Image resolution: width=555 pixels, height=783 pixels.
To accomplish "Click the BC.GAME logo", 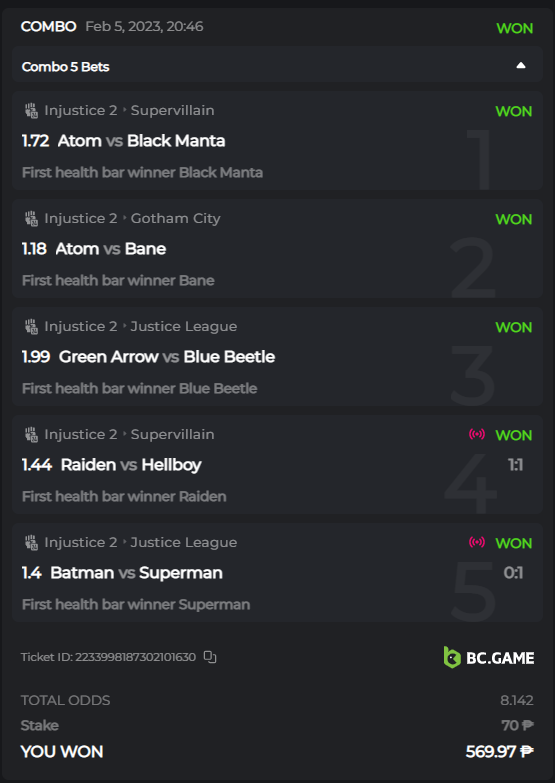I will click(489, 657).
